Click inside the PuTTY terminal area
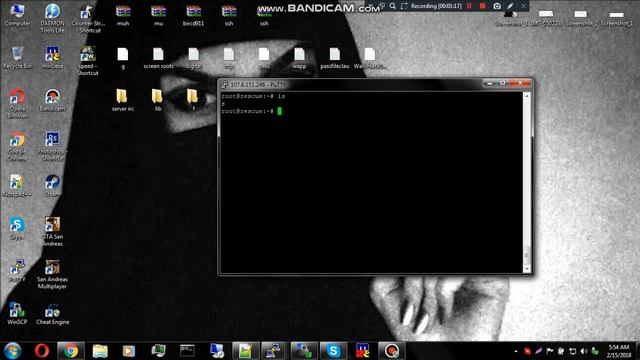This screenshot has width=640, height=360. pos(371,182)
